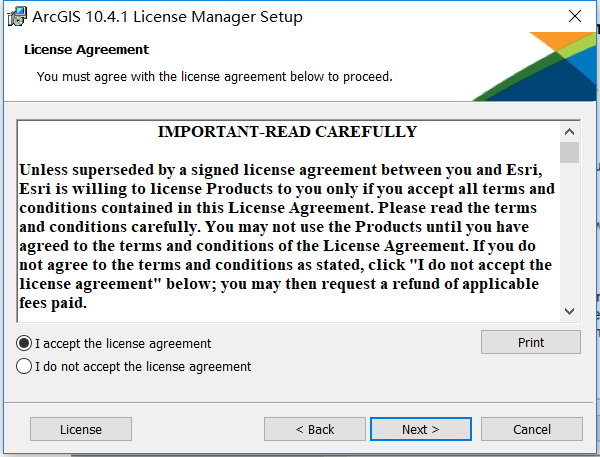Click the scrollbar thumb of the license text
Screen dimensions: 600x457
pos(569,152)
